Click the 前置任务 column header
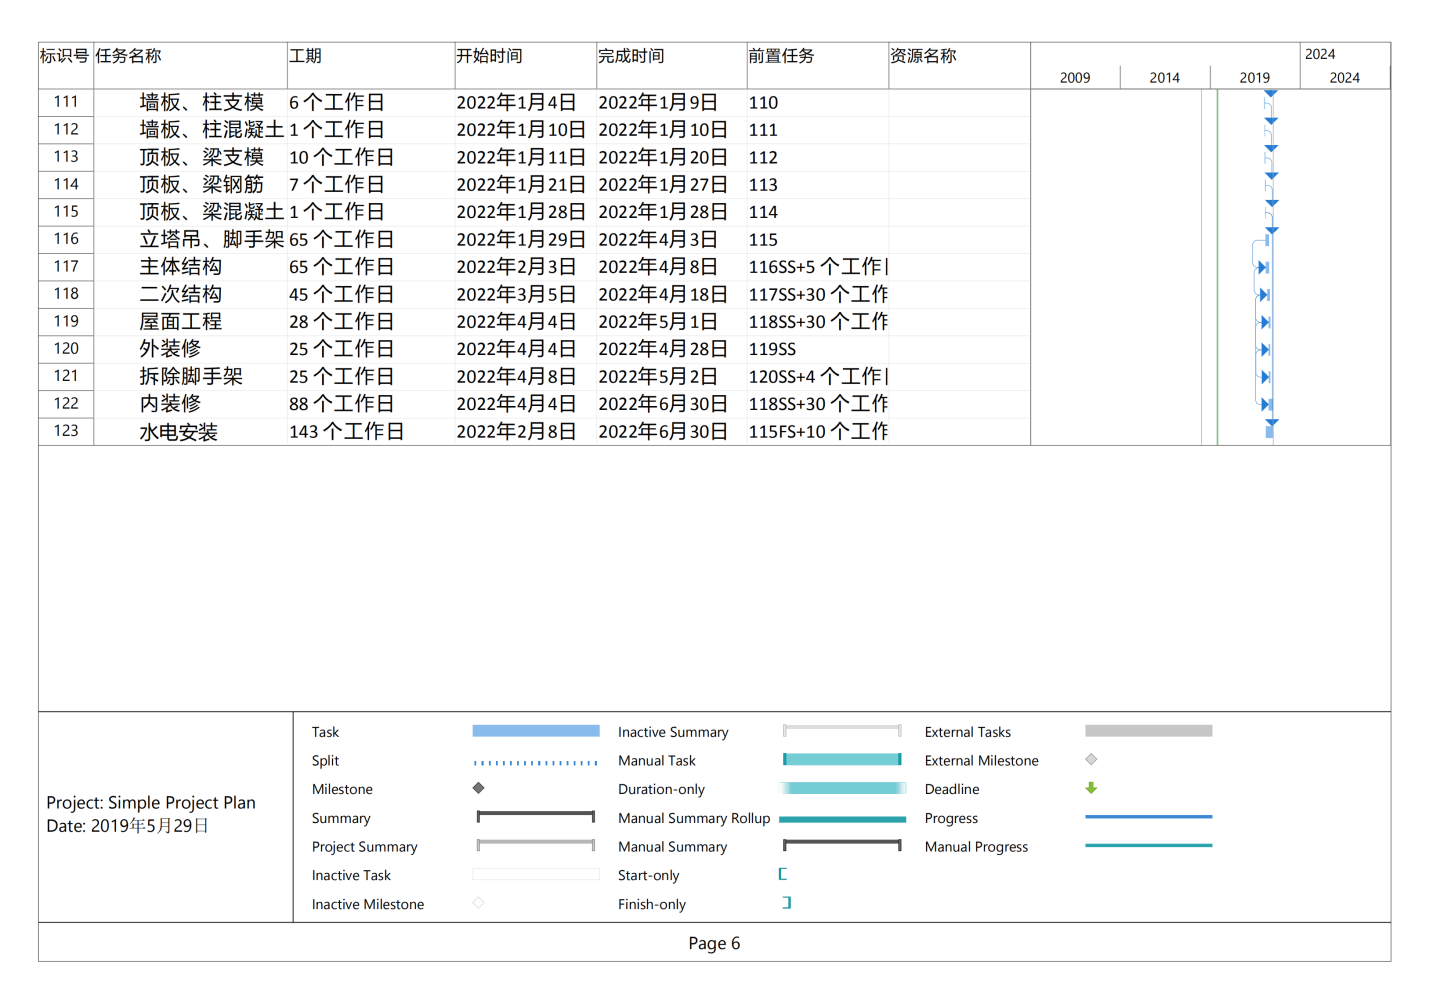This screenshot has height=1004, width=1429. pos(781,56)
